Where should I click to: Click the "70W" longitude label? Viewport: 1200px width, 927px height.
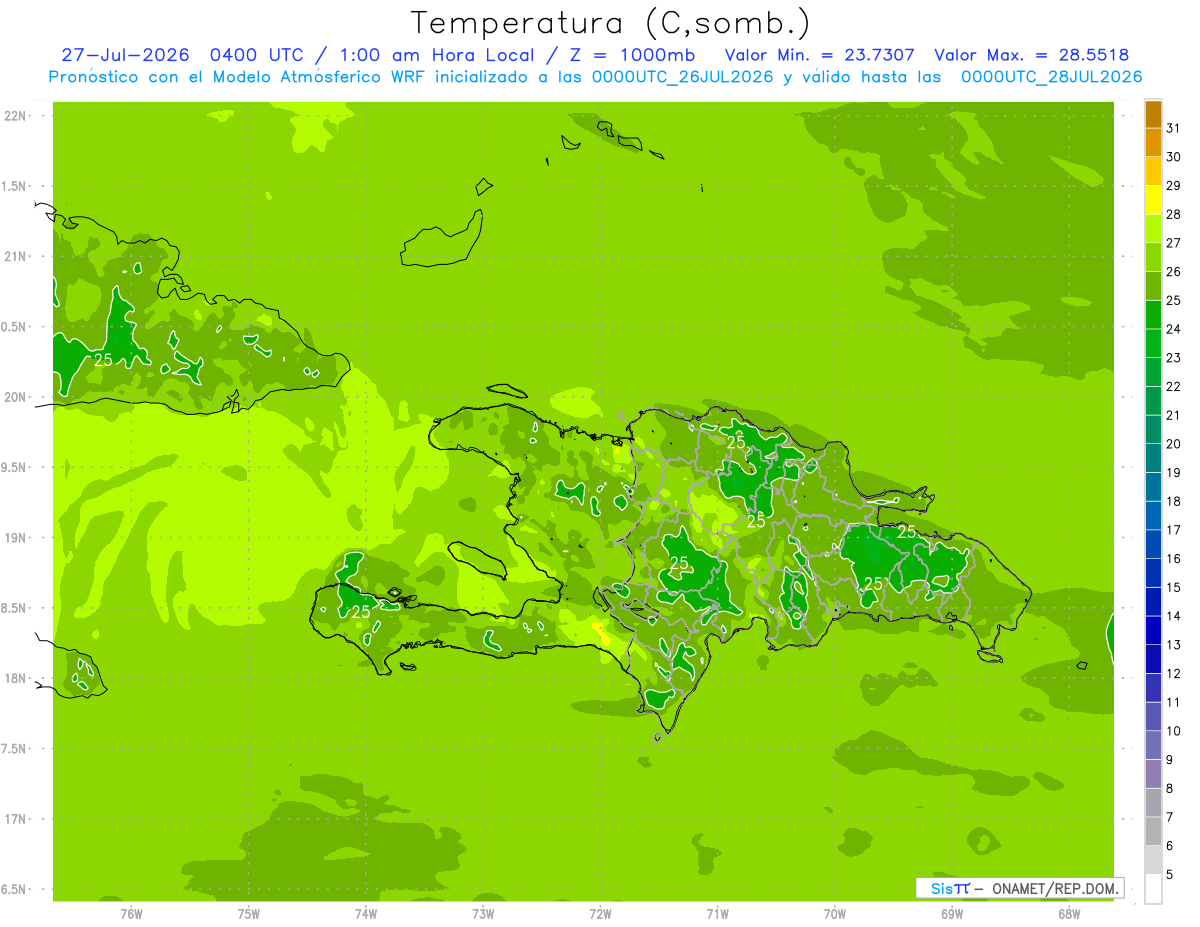835,913
